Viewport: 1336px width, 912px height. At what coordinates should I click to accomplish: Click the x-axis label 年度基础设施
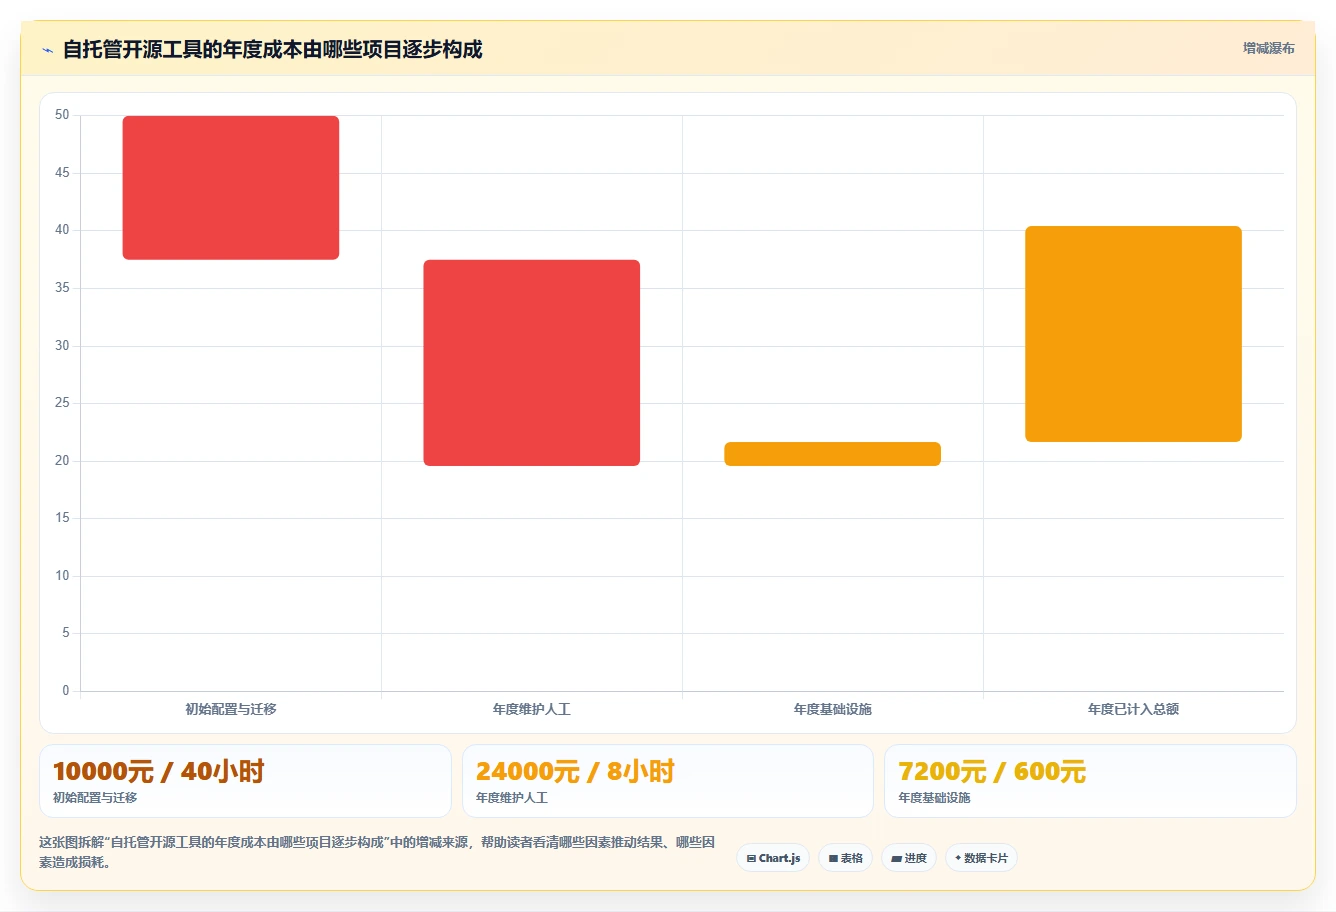click(x=833, y=709)
